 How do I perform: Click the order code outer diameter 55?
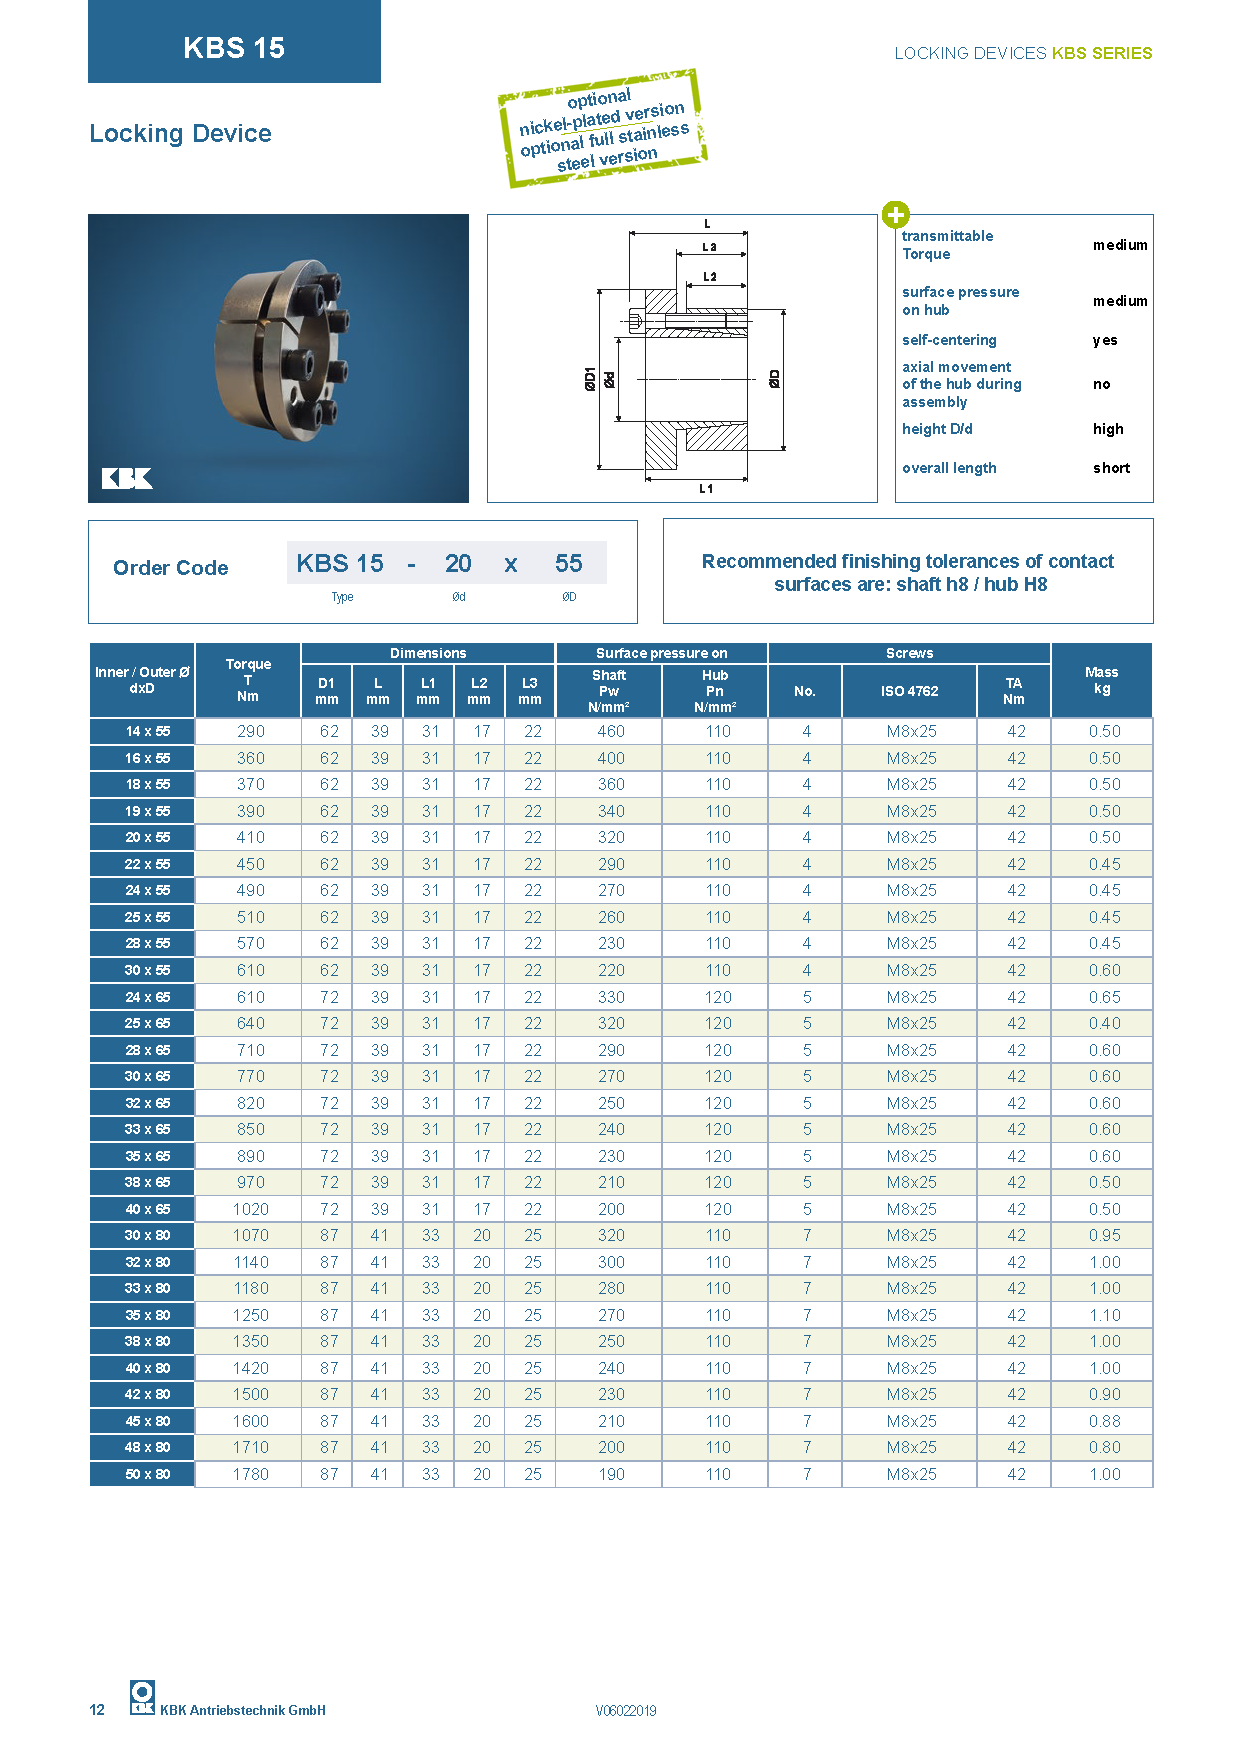pyautogui.click(x=568, y=564)
